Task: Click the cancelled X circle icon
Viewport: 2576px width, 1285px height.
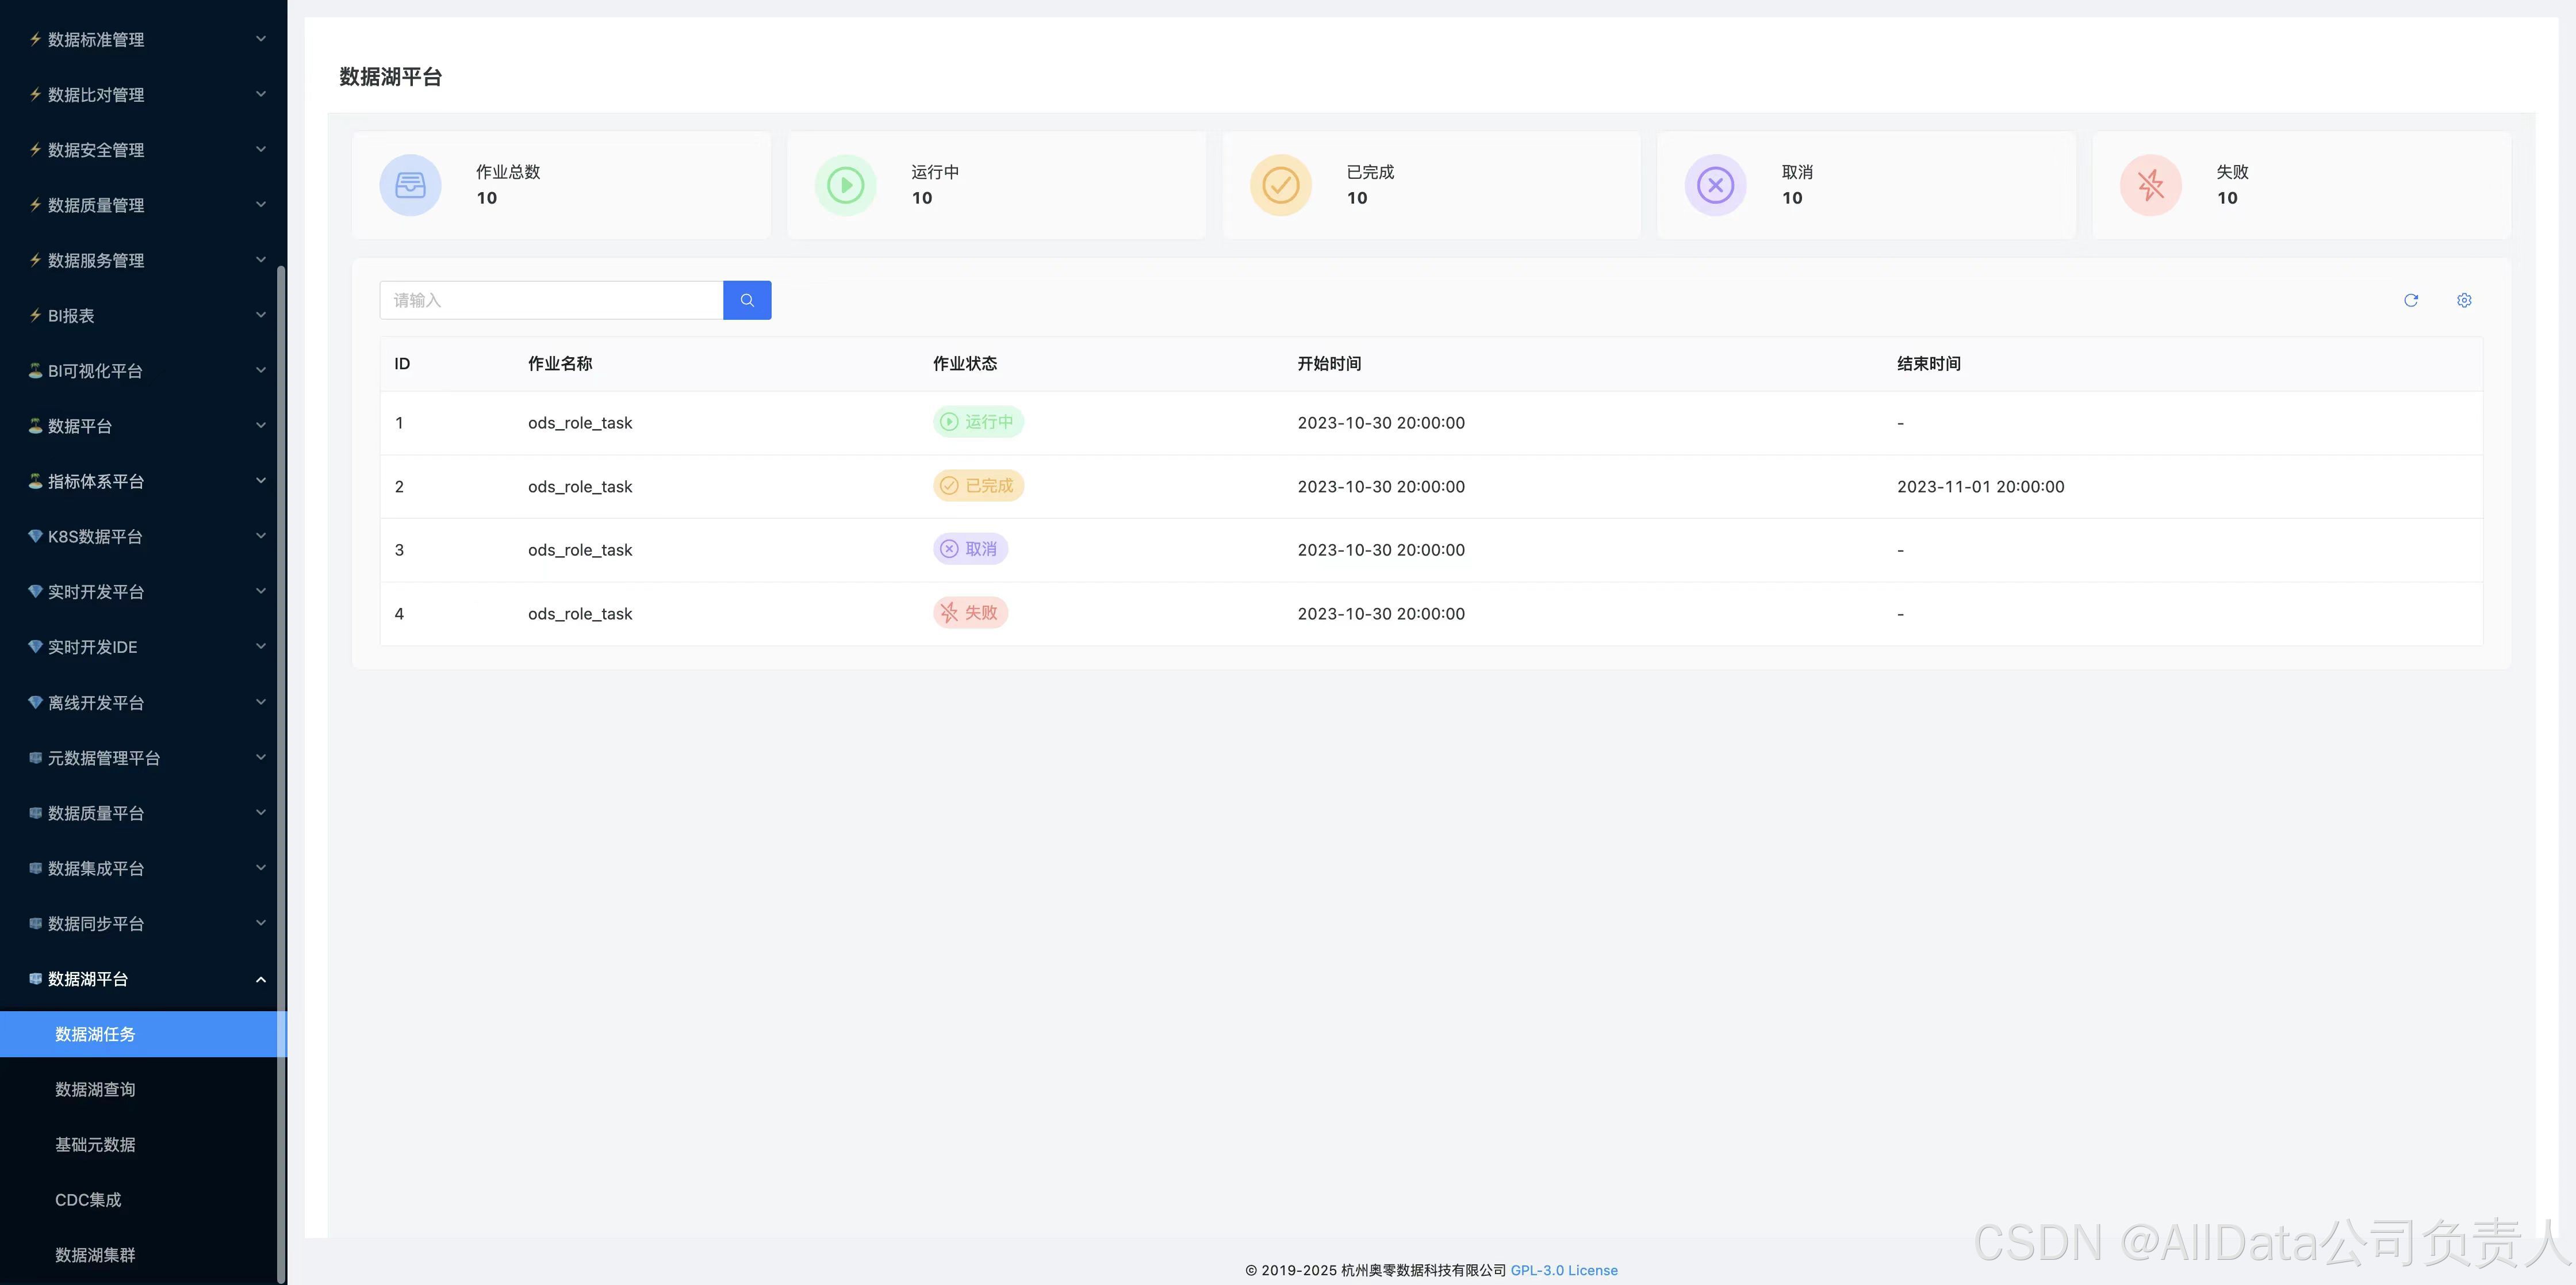Action: (1715, 185)
